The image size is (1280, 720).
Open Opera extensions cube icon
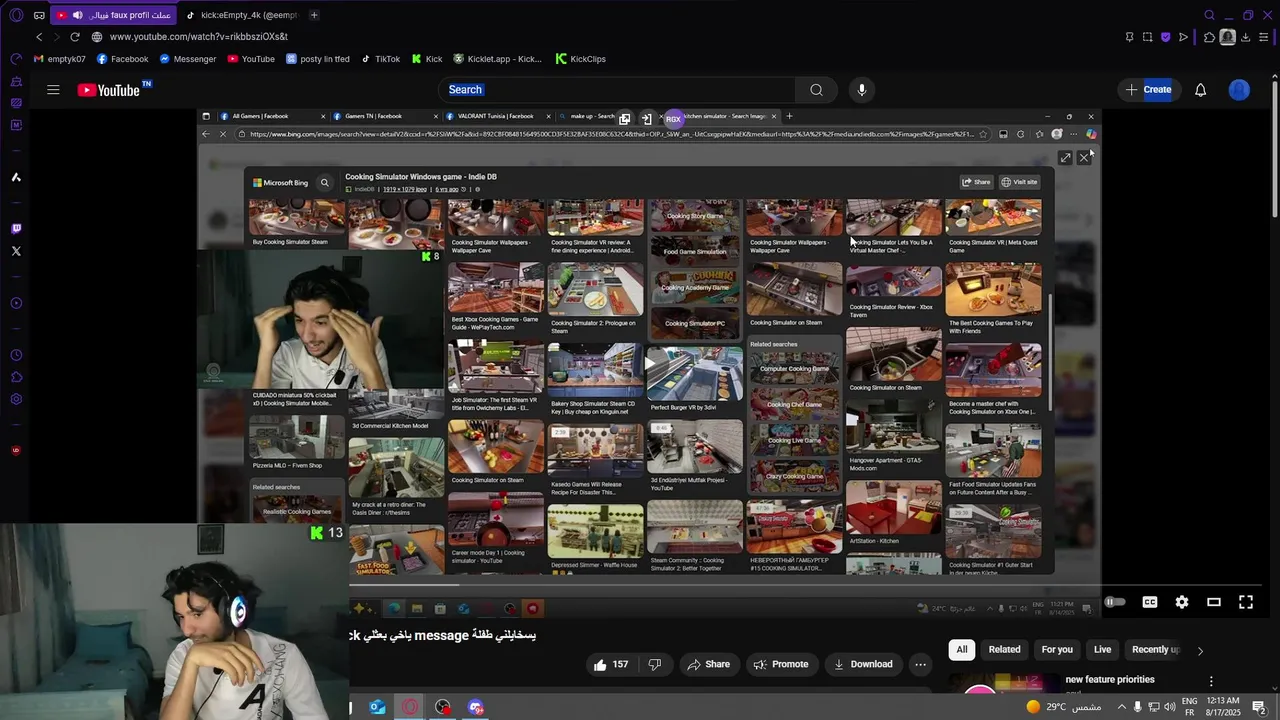coord(1209,37)
